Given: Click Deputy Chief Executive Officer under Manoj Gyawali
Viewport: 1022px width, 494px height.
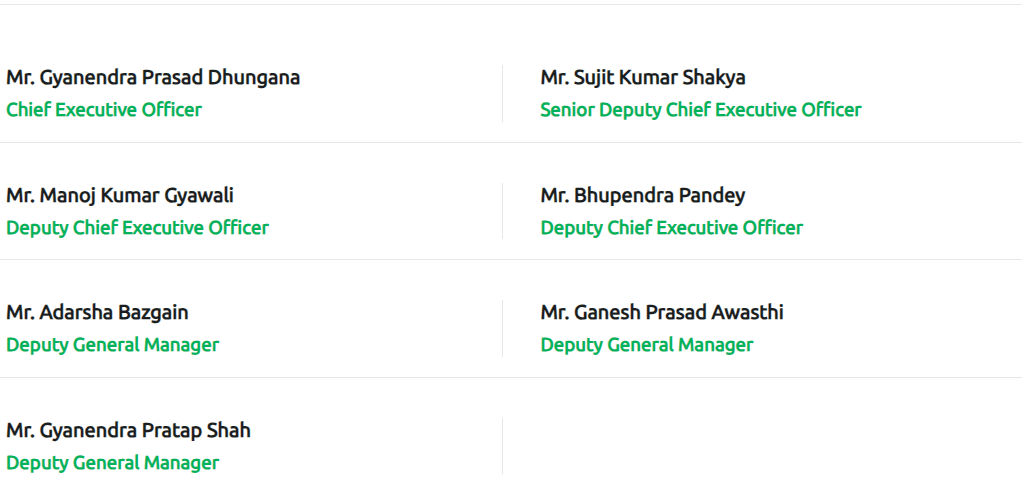Looking at the screenshot, I should (x=138, y=228).
